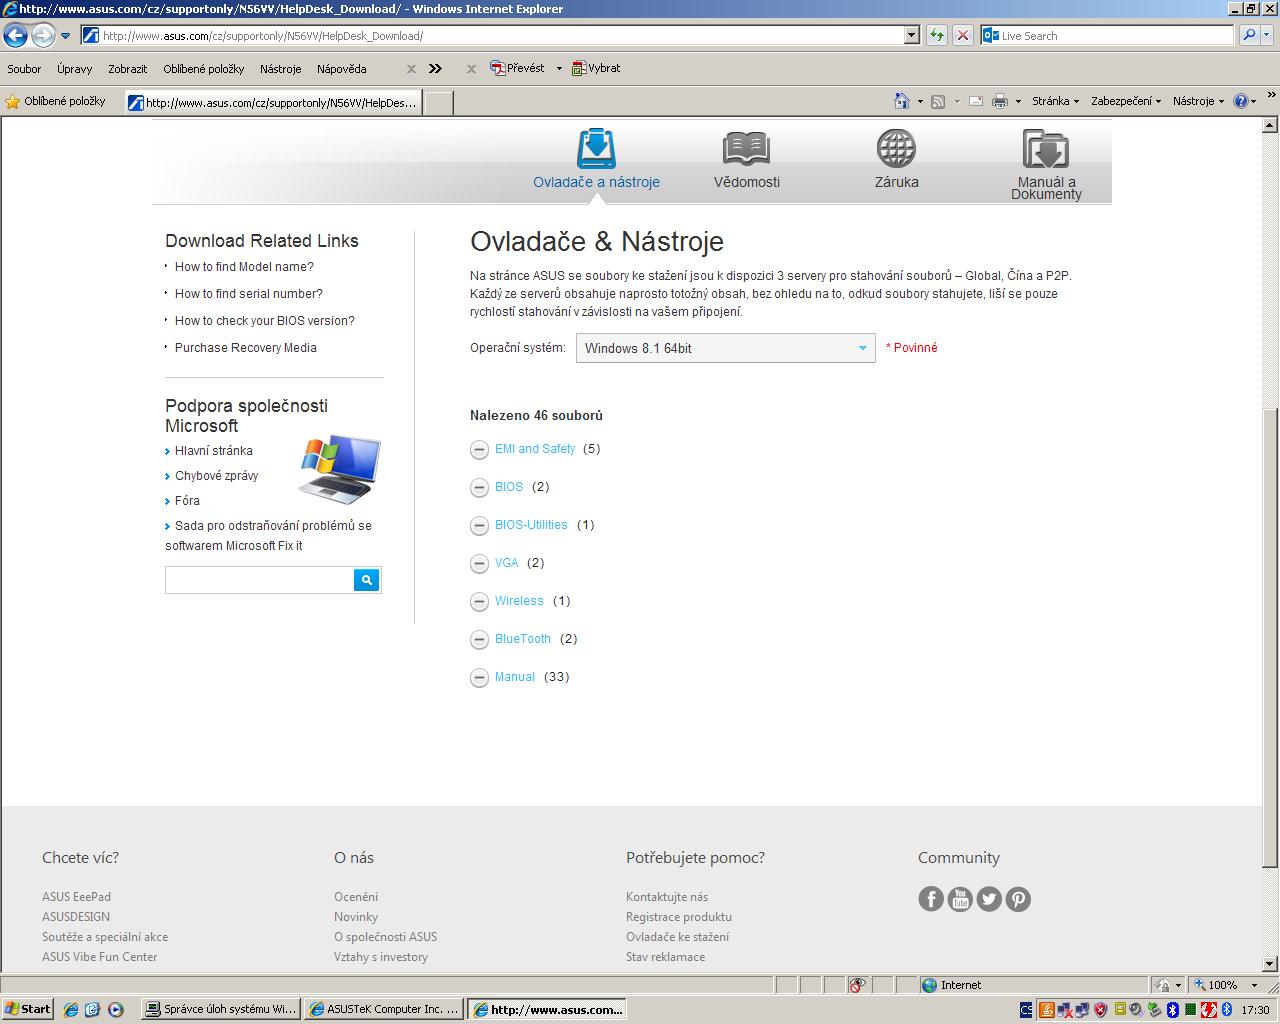This screenshot has height=1024, width=1280.
Task: Open the Pinterest community icon
Action: 1018,899
